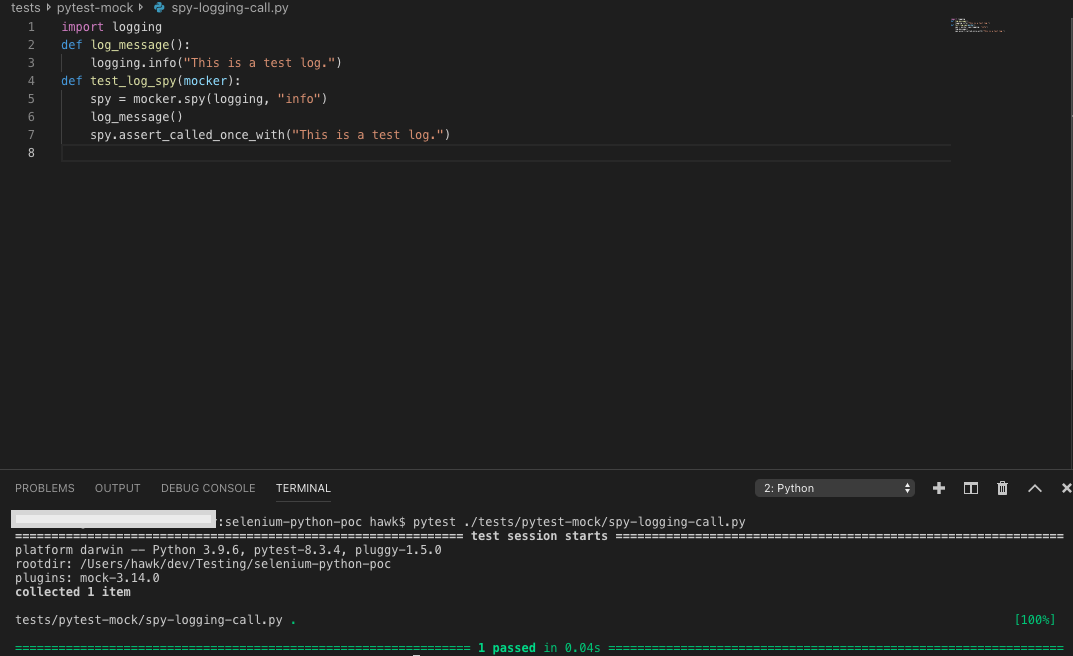Screen dimensions: 1073x656
Task: Switch to the PROBLEMS tab
Action: tap(44, 488)
